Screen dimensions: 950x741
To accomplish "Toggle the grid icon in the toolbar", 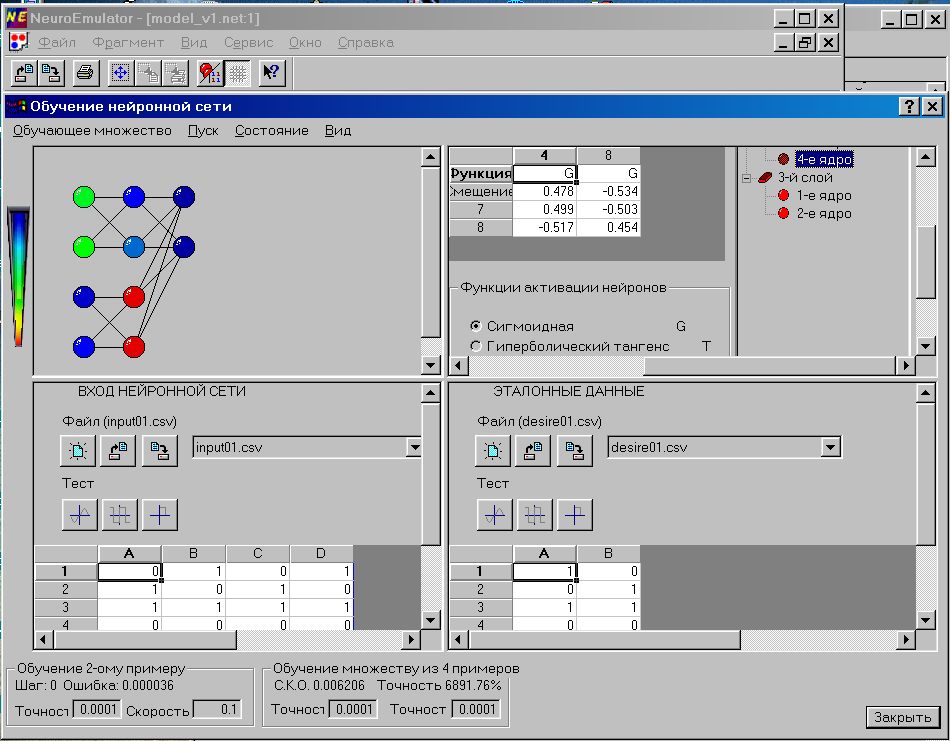I will [238, 72].
